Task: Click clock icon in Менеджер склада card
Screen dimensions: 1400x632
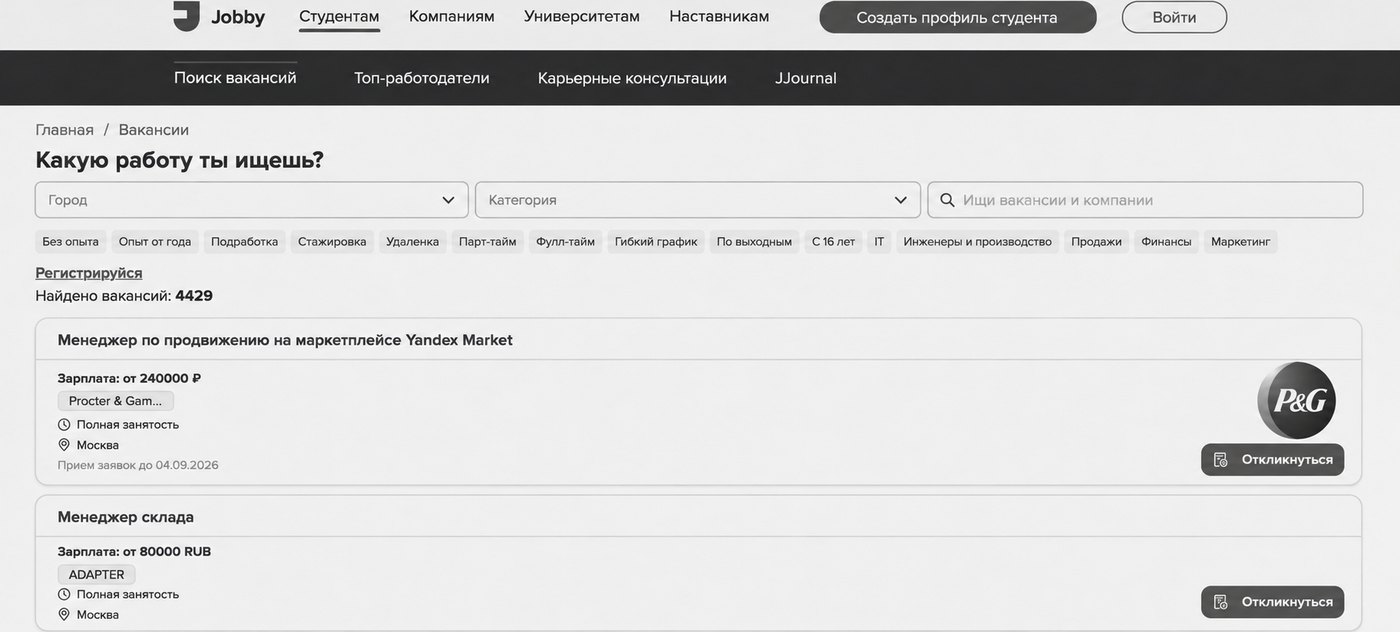Action: (64, 594)
